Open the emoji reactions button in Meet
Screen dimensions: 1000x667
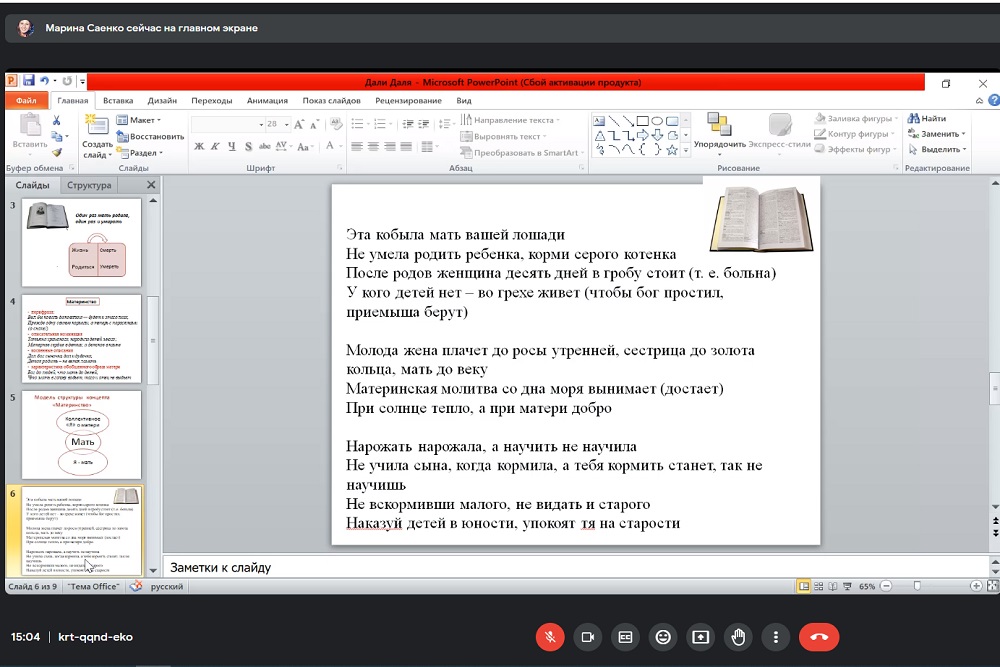point(662,637)
